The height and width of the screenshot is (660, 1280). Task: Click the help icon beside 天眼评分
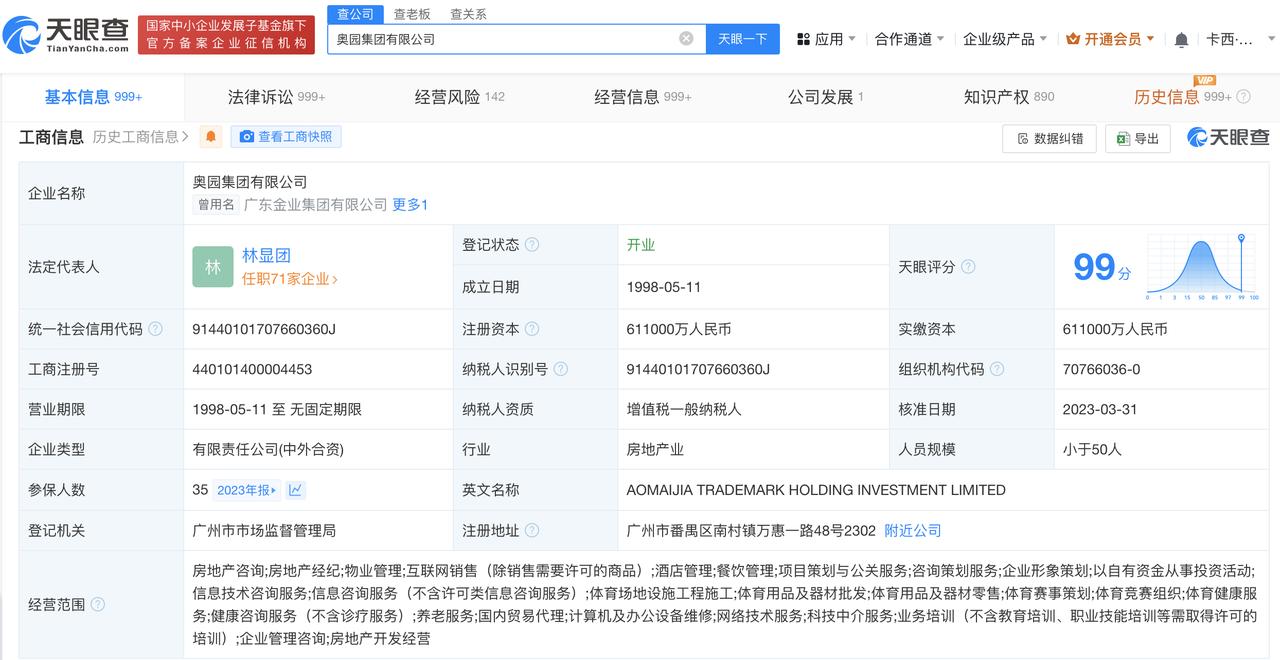tap(968, 267)
